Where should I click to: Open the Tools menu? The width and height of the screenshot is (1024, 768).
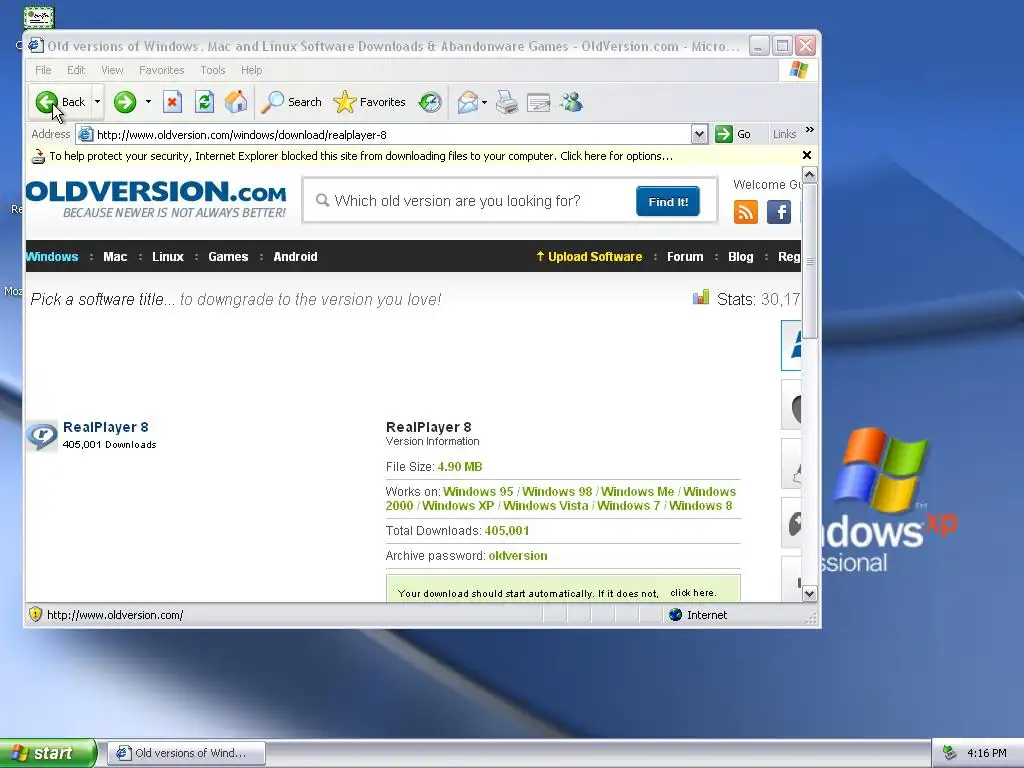[212, 70]
